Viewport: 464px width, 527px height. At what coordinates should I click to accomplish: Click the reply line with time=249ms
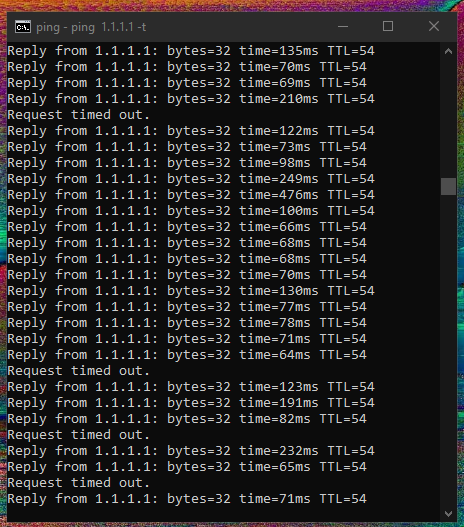pos(191,179)
